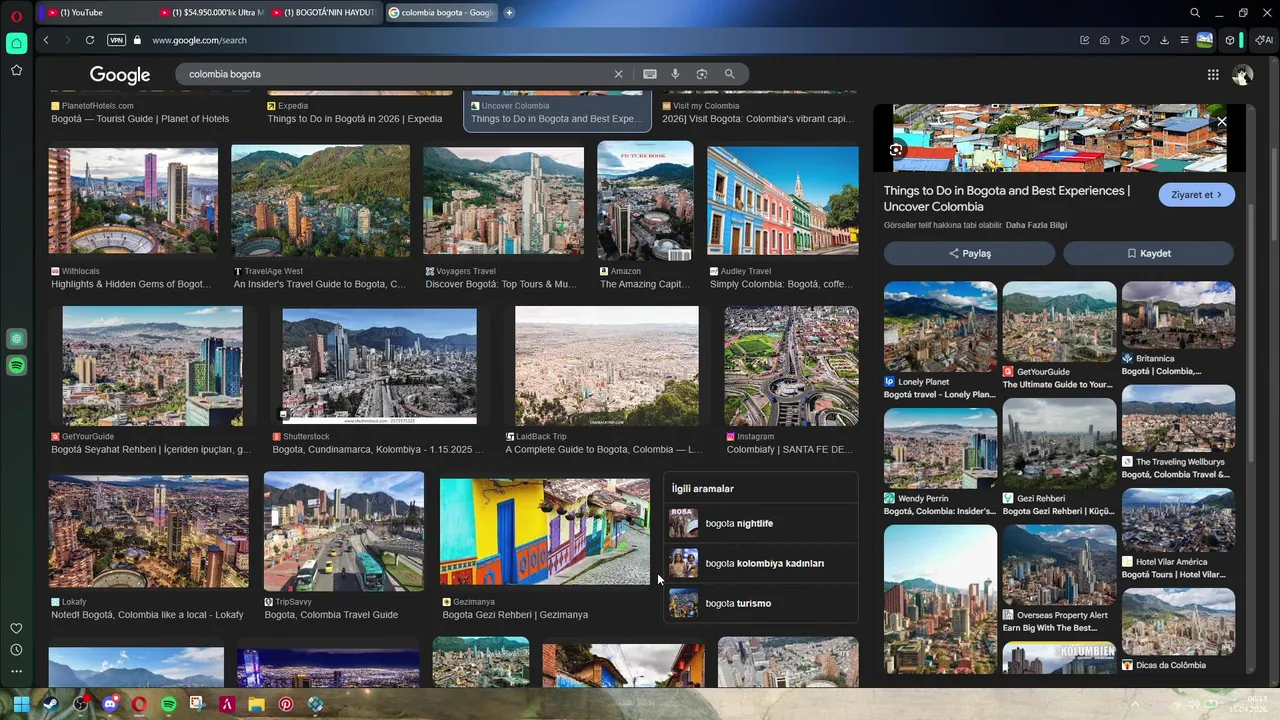
Task: Open history clock in Opera sidebar
Action: [16, 650]
